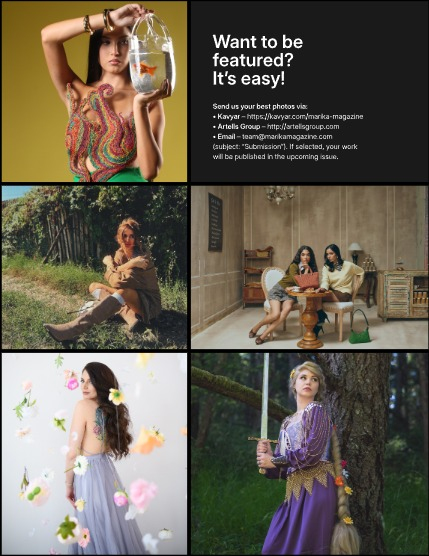Click the team@marikamagazine.com email address
The height and width of the screenshot is (556, 429).
pyautogui.click(x=287, y=137)
